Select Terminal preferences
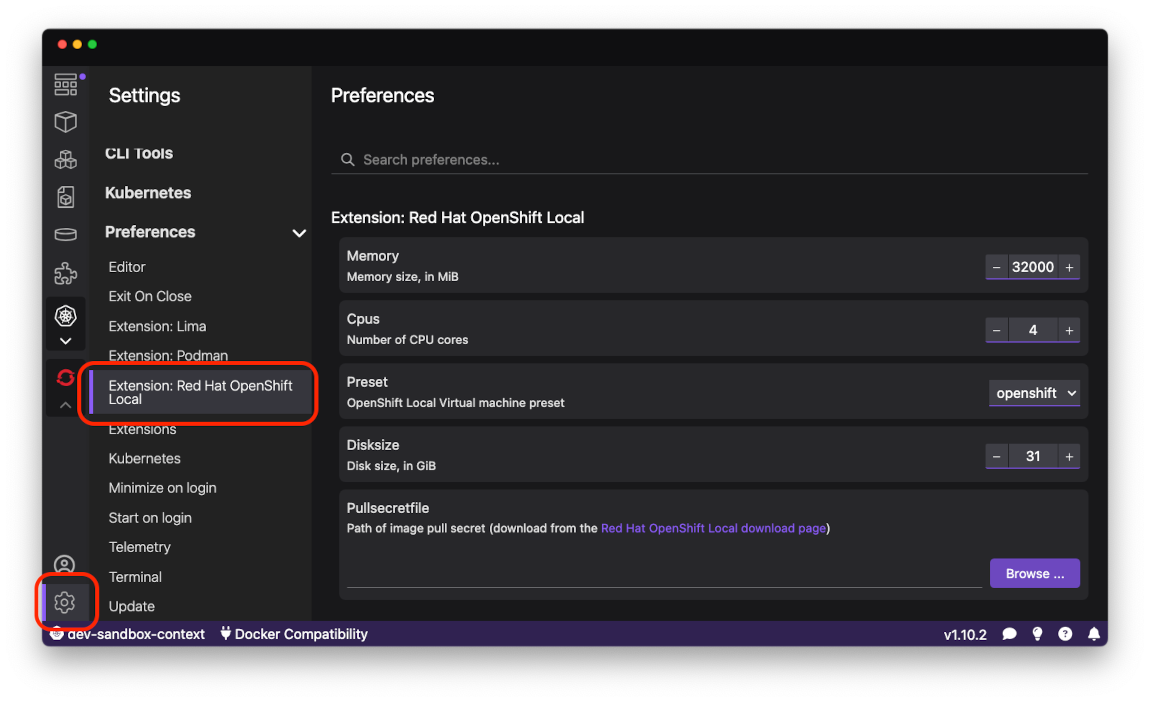 135,577
